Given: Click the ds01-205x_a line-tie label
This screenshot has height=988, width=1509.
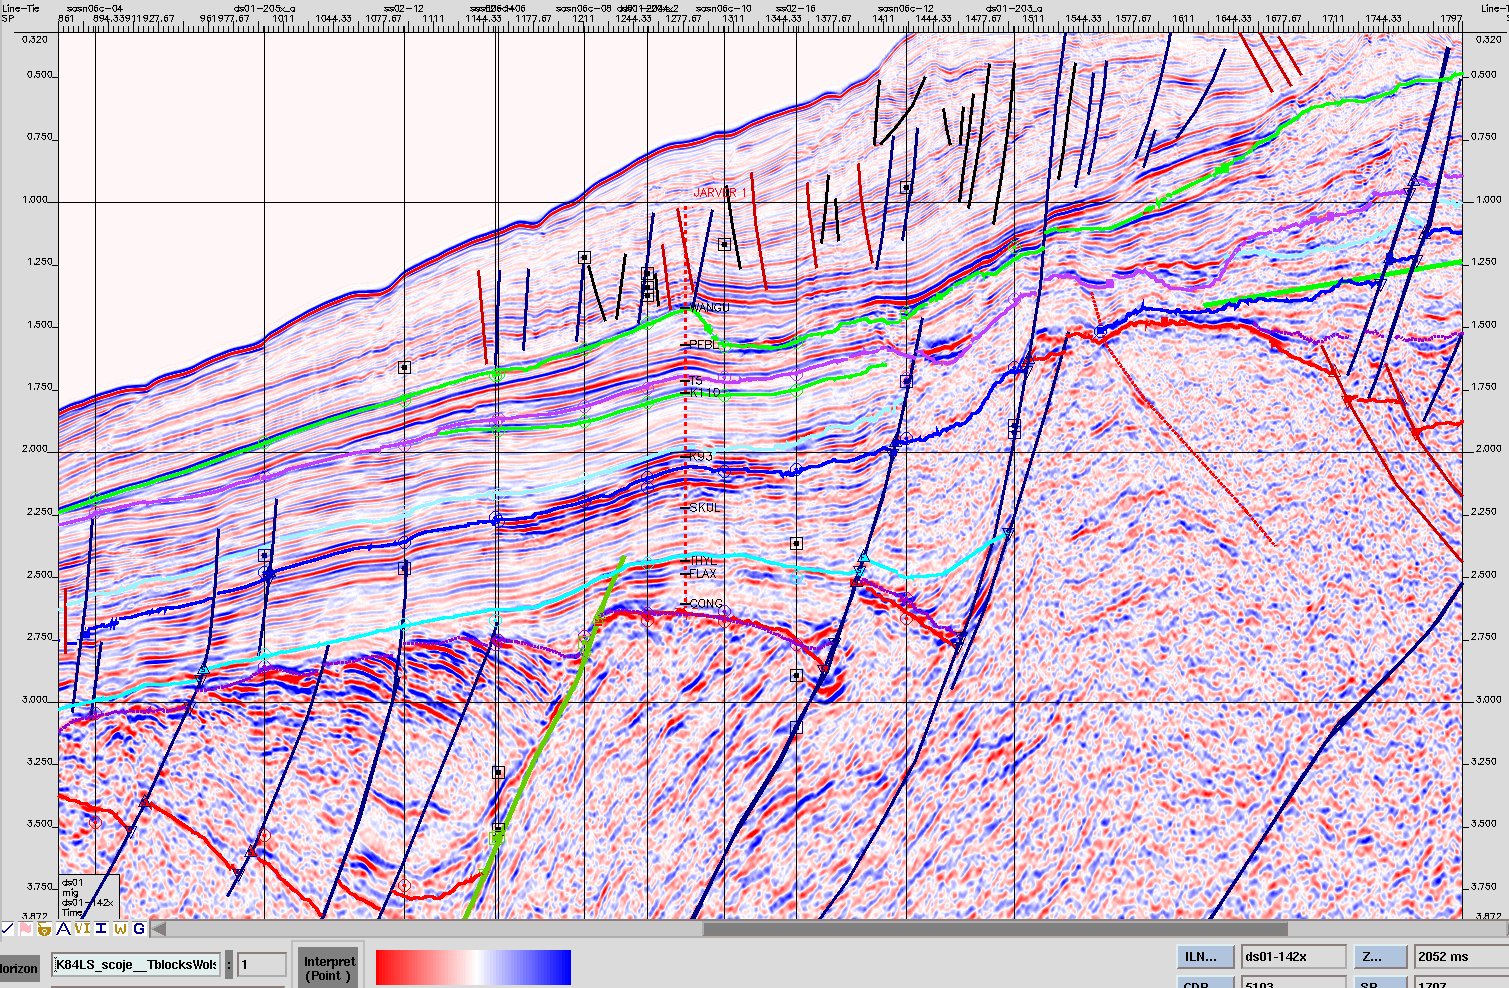Looking at the screenshot, I should pos(264,8).
